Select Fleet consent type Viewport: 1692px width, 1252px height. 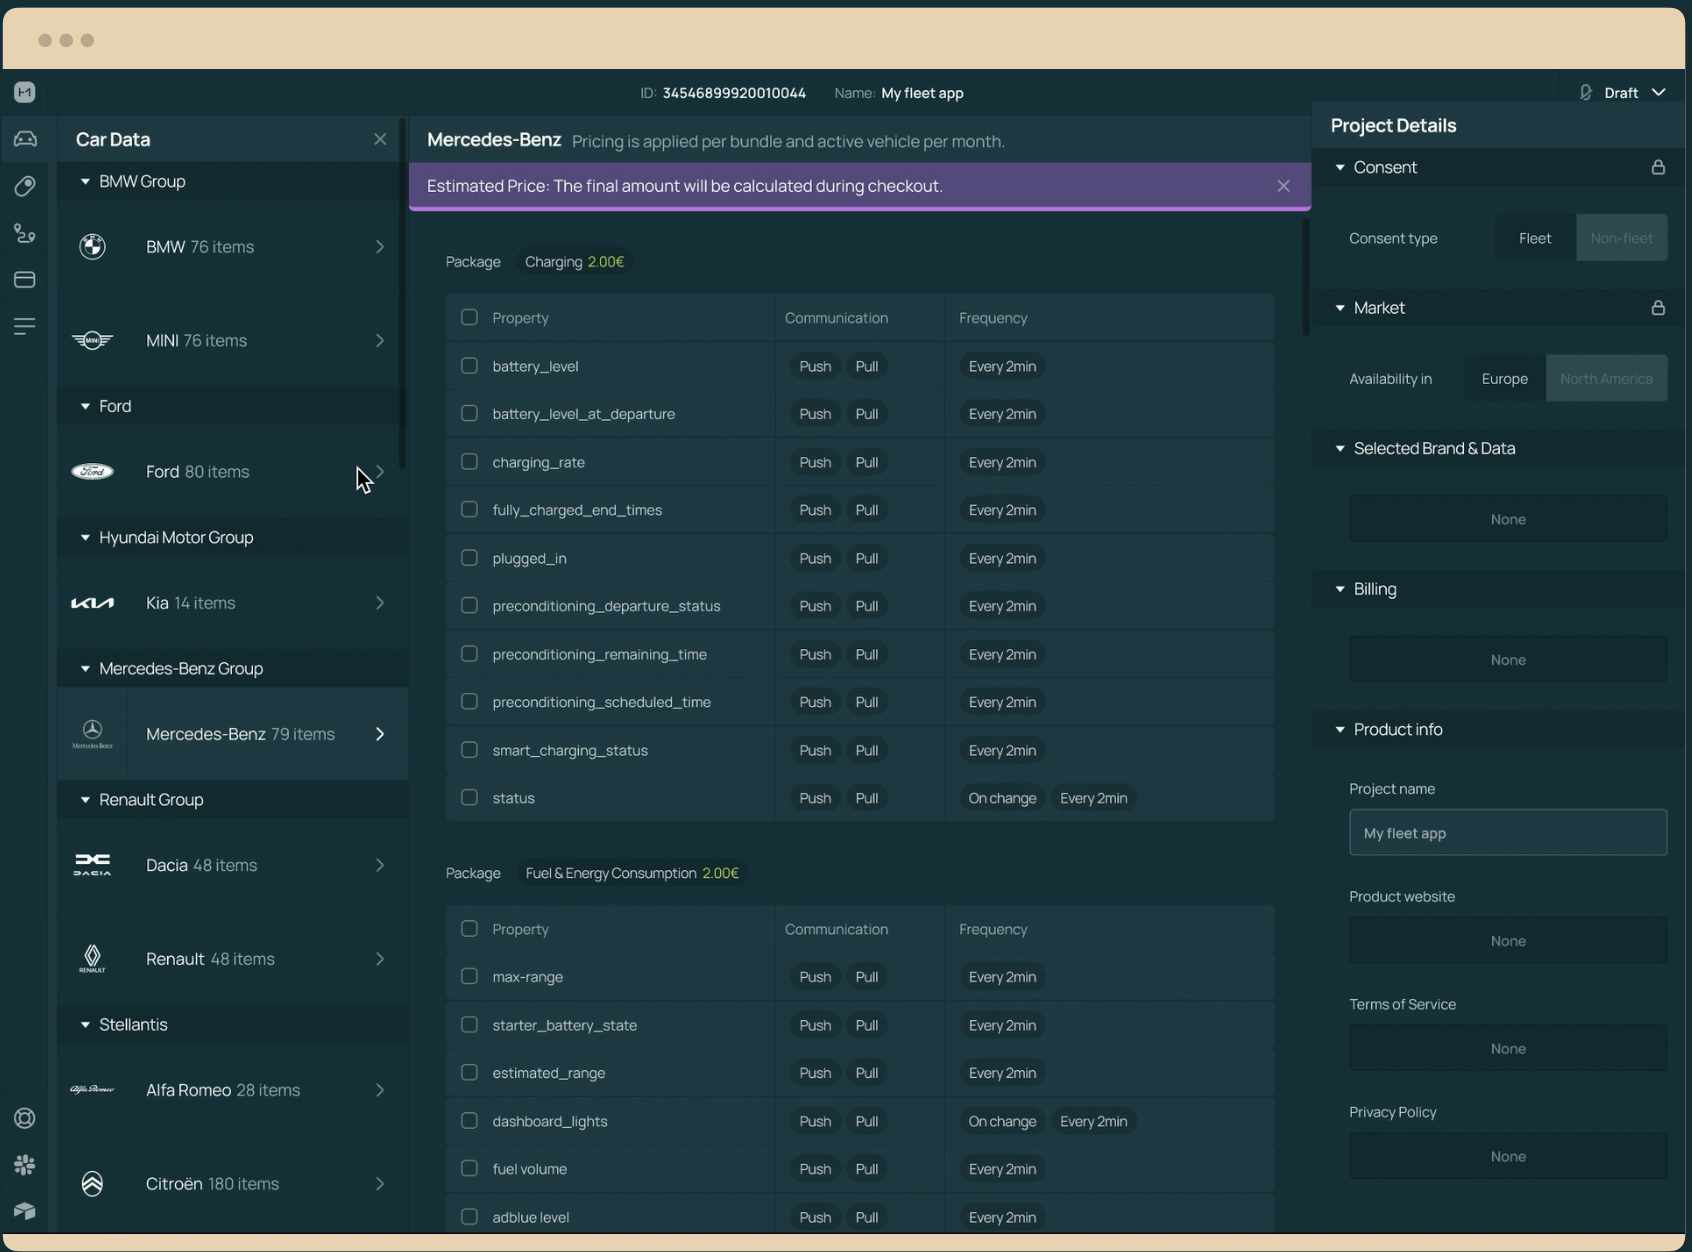point(1535,238)
